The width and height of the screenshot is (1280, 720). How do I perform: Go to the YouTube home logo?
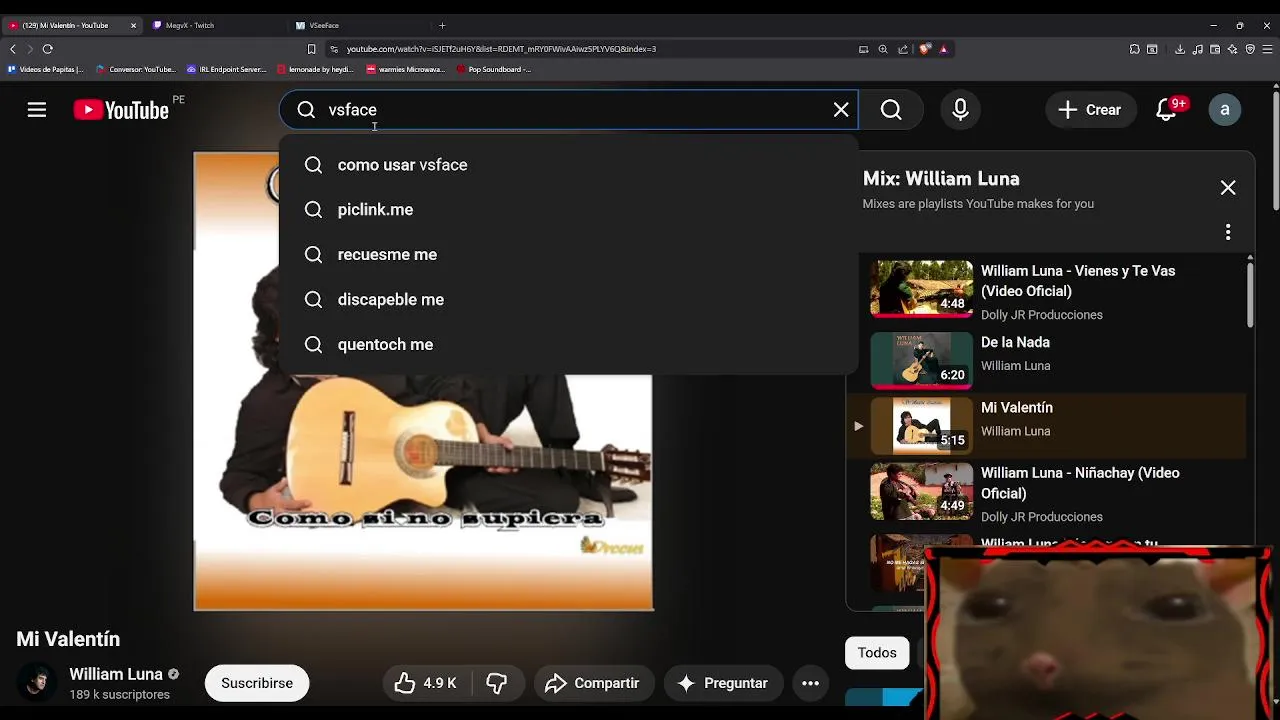pos(121,110)
